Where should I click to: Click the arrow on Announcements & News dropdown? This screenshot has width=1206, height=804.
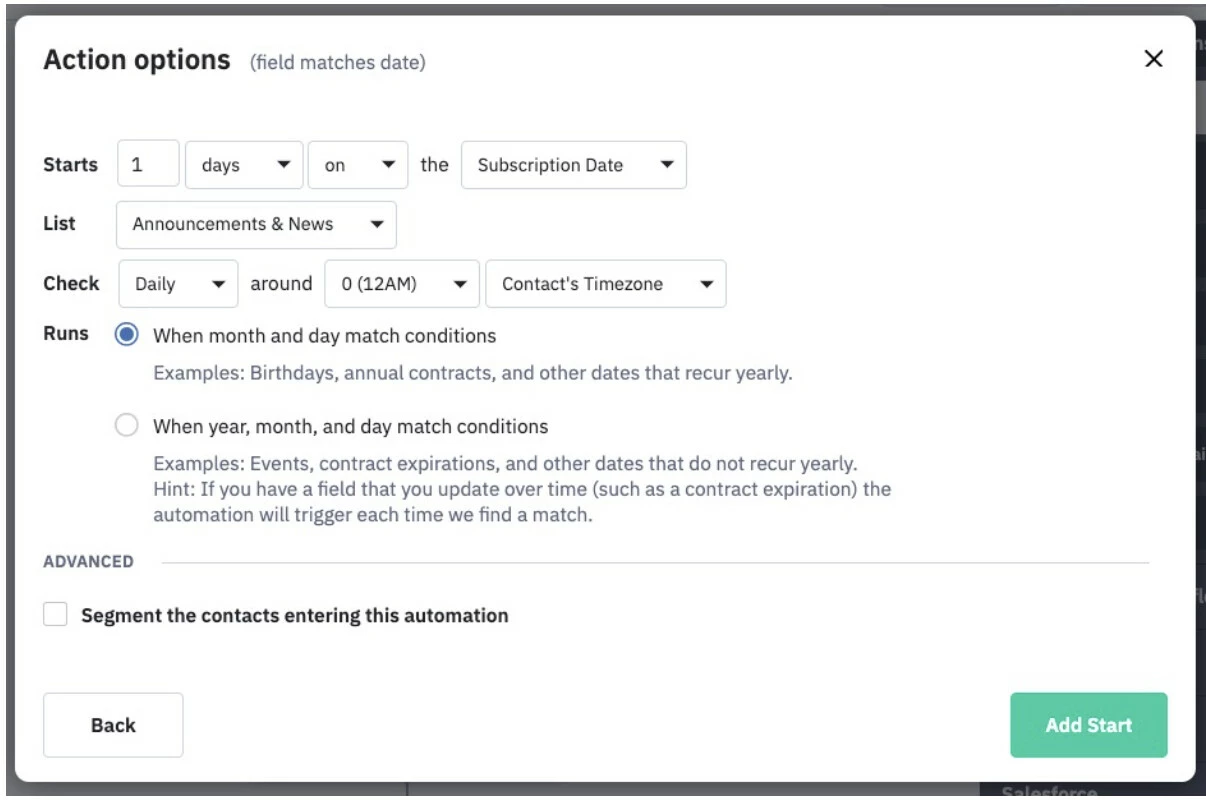tap(377, 225)
